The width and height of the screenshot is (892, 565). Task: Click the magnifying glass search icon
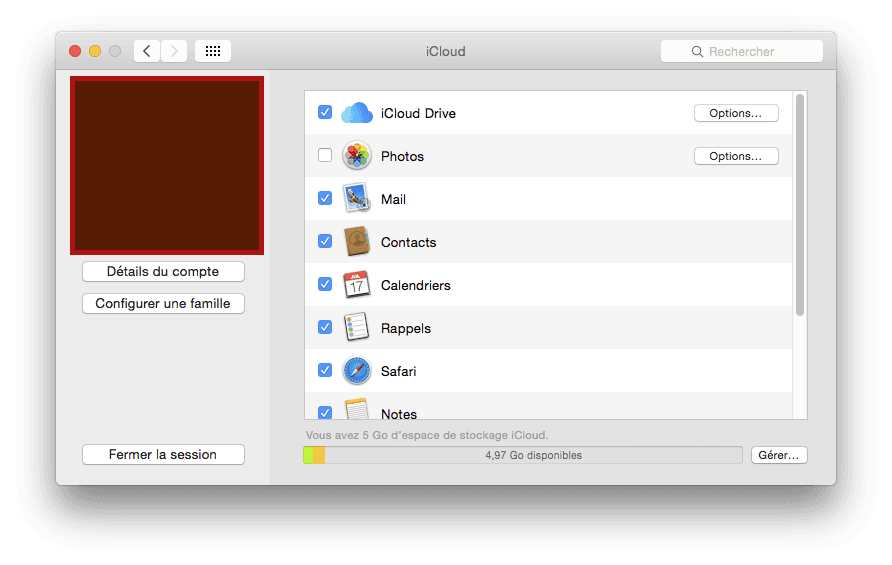697,52
